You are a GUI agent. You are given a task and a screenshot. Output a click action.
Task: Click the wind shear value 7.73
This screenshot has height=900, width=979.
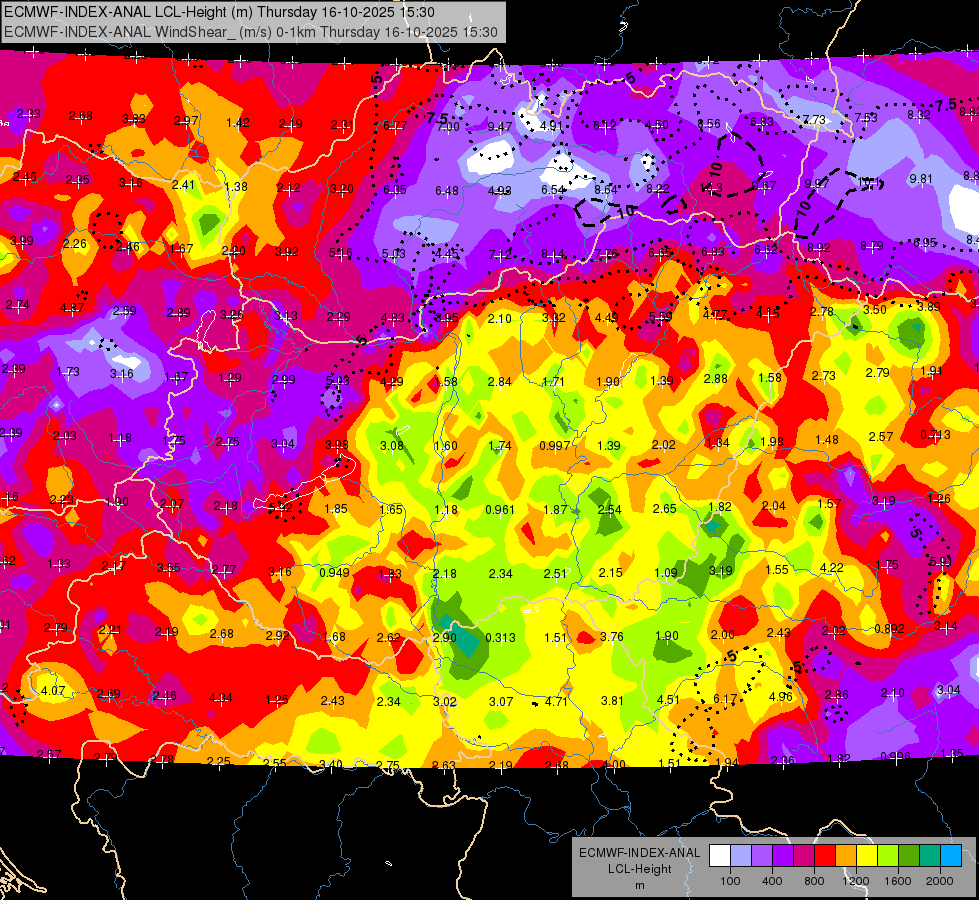coord(814,119)
